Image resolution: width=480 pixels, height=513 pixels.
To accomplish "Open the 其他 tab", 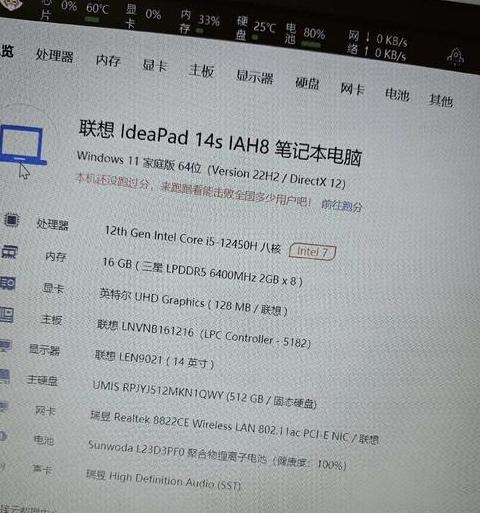I will coord(441,100).
